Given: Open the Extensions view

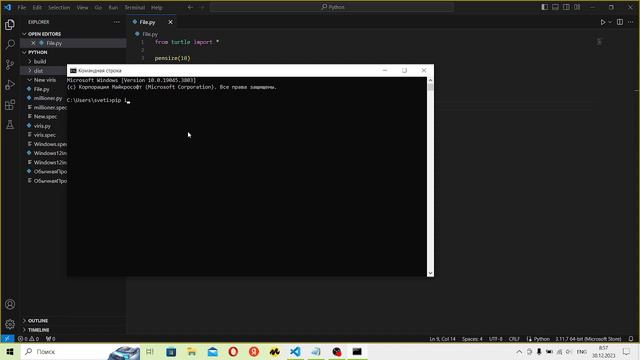Looking at the screenshot, I should (10, 104).
